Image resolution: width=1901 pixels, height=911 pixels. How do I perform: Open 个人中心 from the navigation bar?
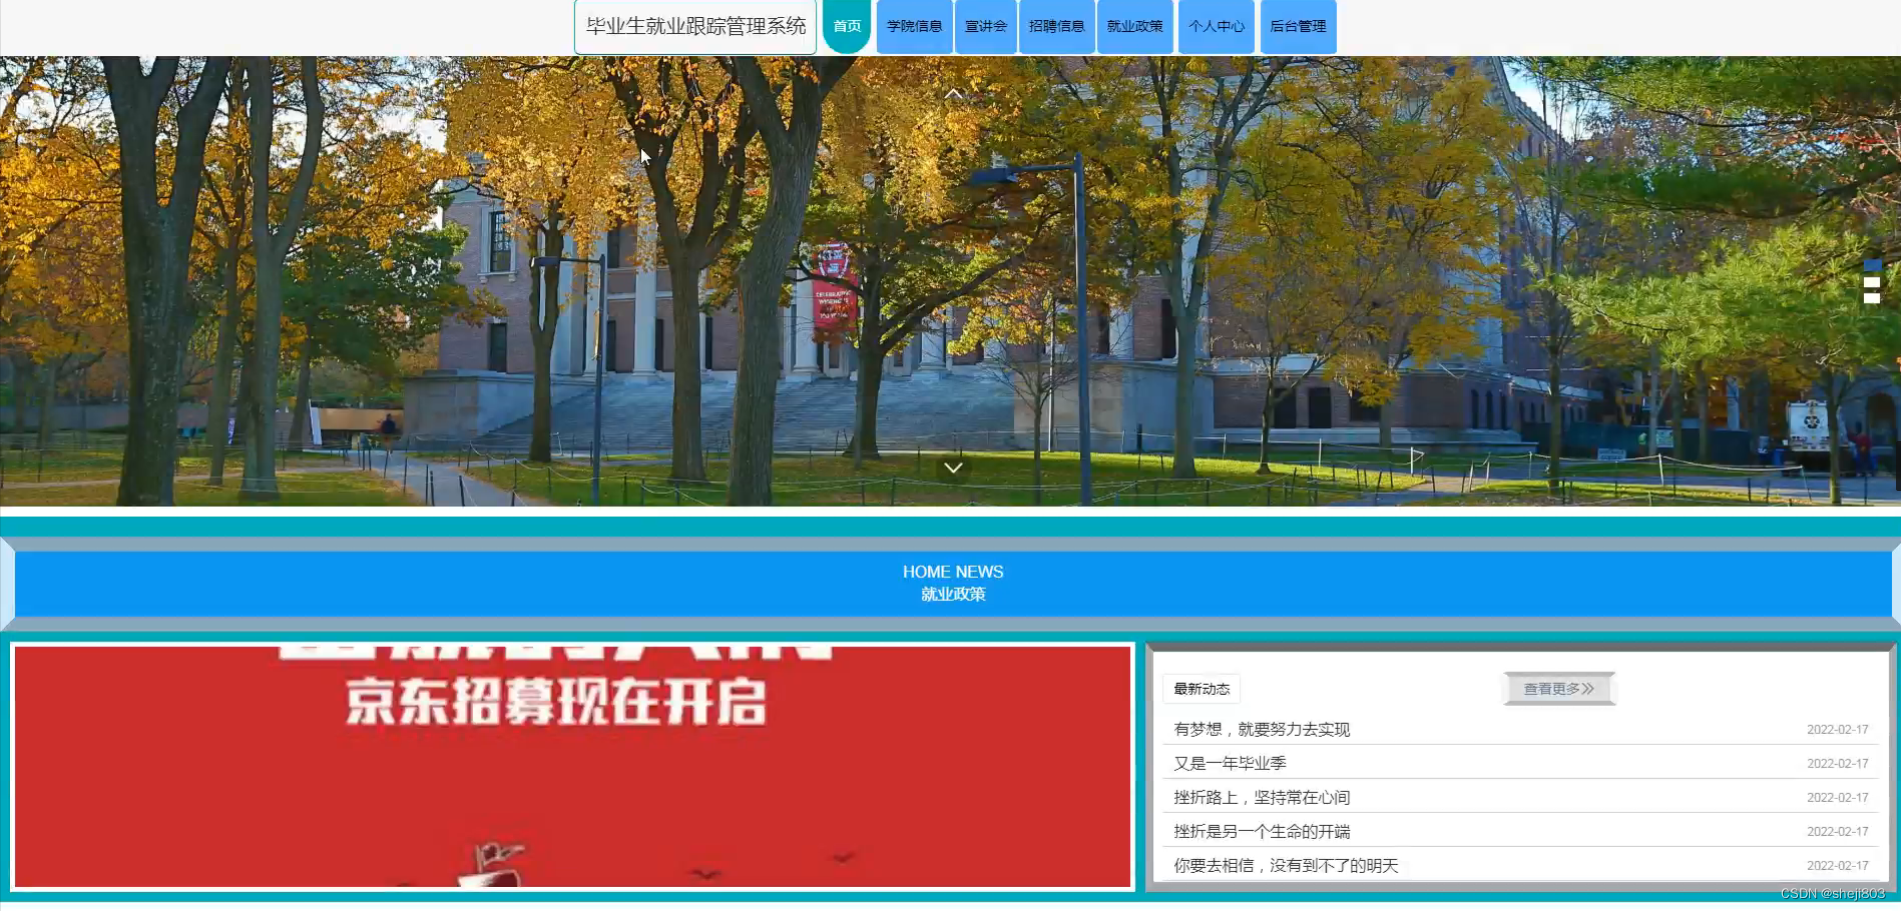[1216, 27]
